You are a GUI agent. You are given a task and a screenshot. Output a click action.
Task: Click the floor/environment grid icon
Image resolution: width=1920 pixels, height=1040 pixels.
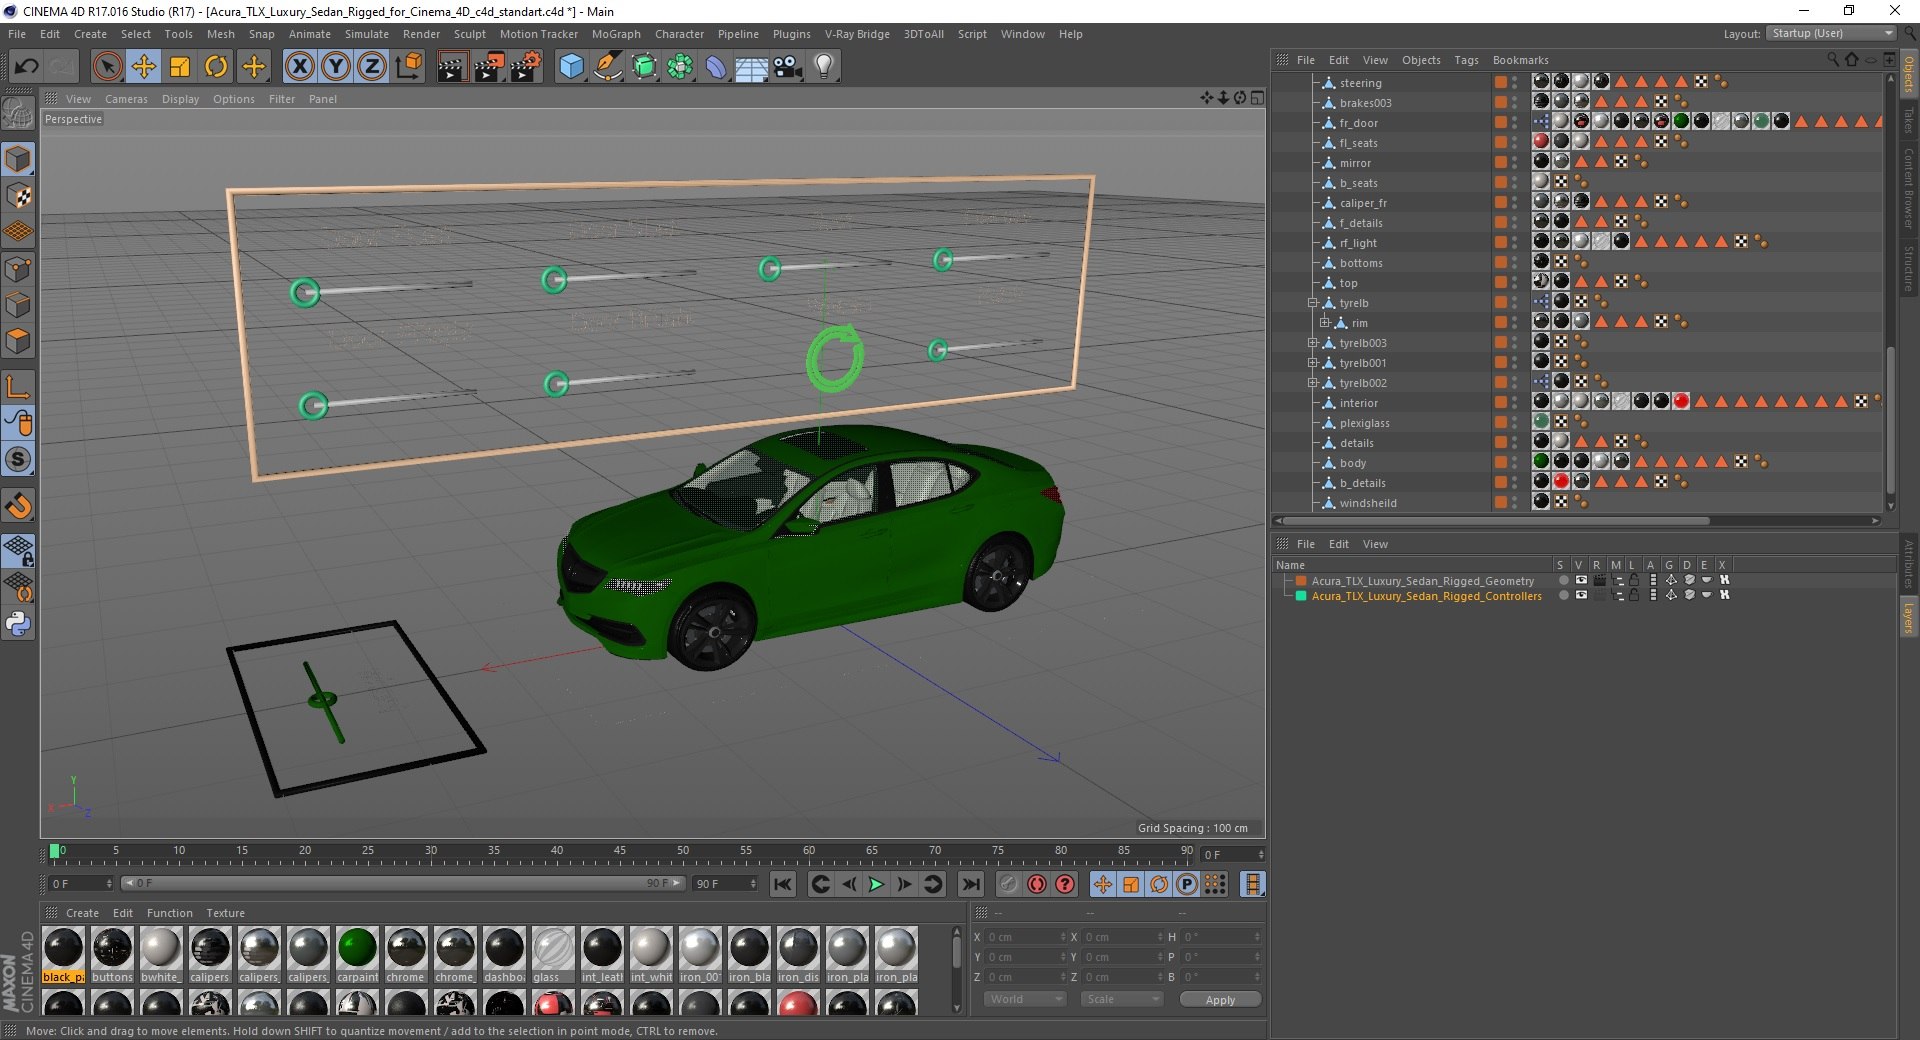751,67
